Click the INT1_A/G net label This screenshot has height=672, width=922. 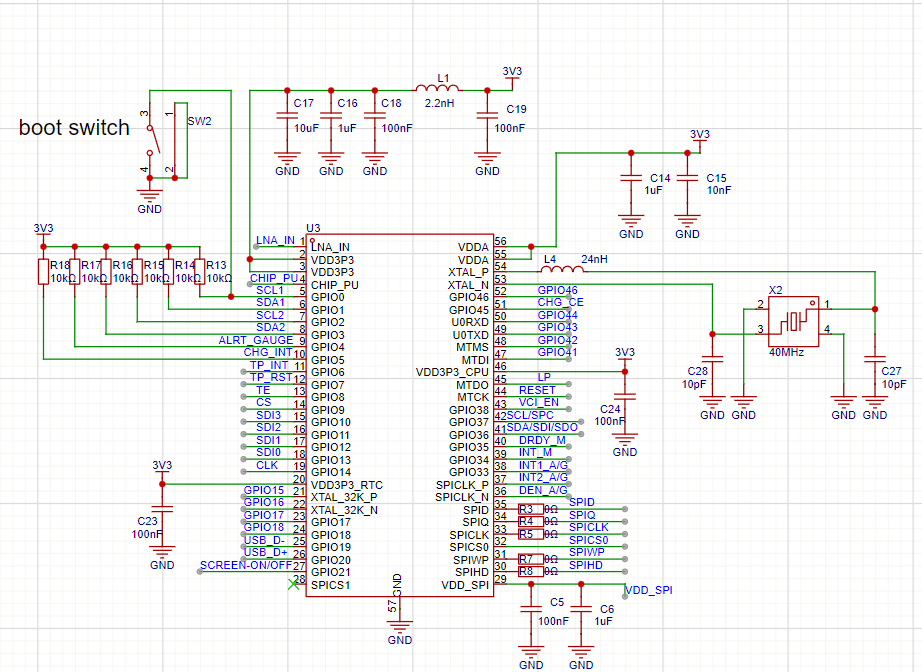(x=543, y=465)
